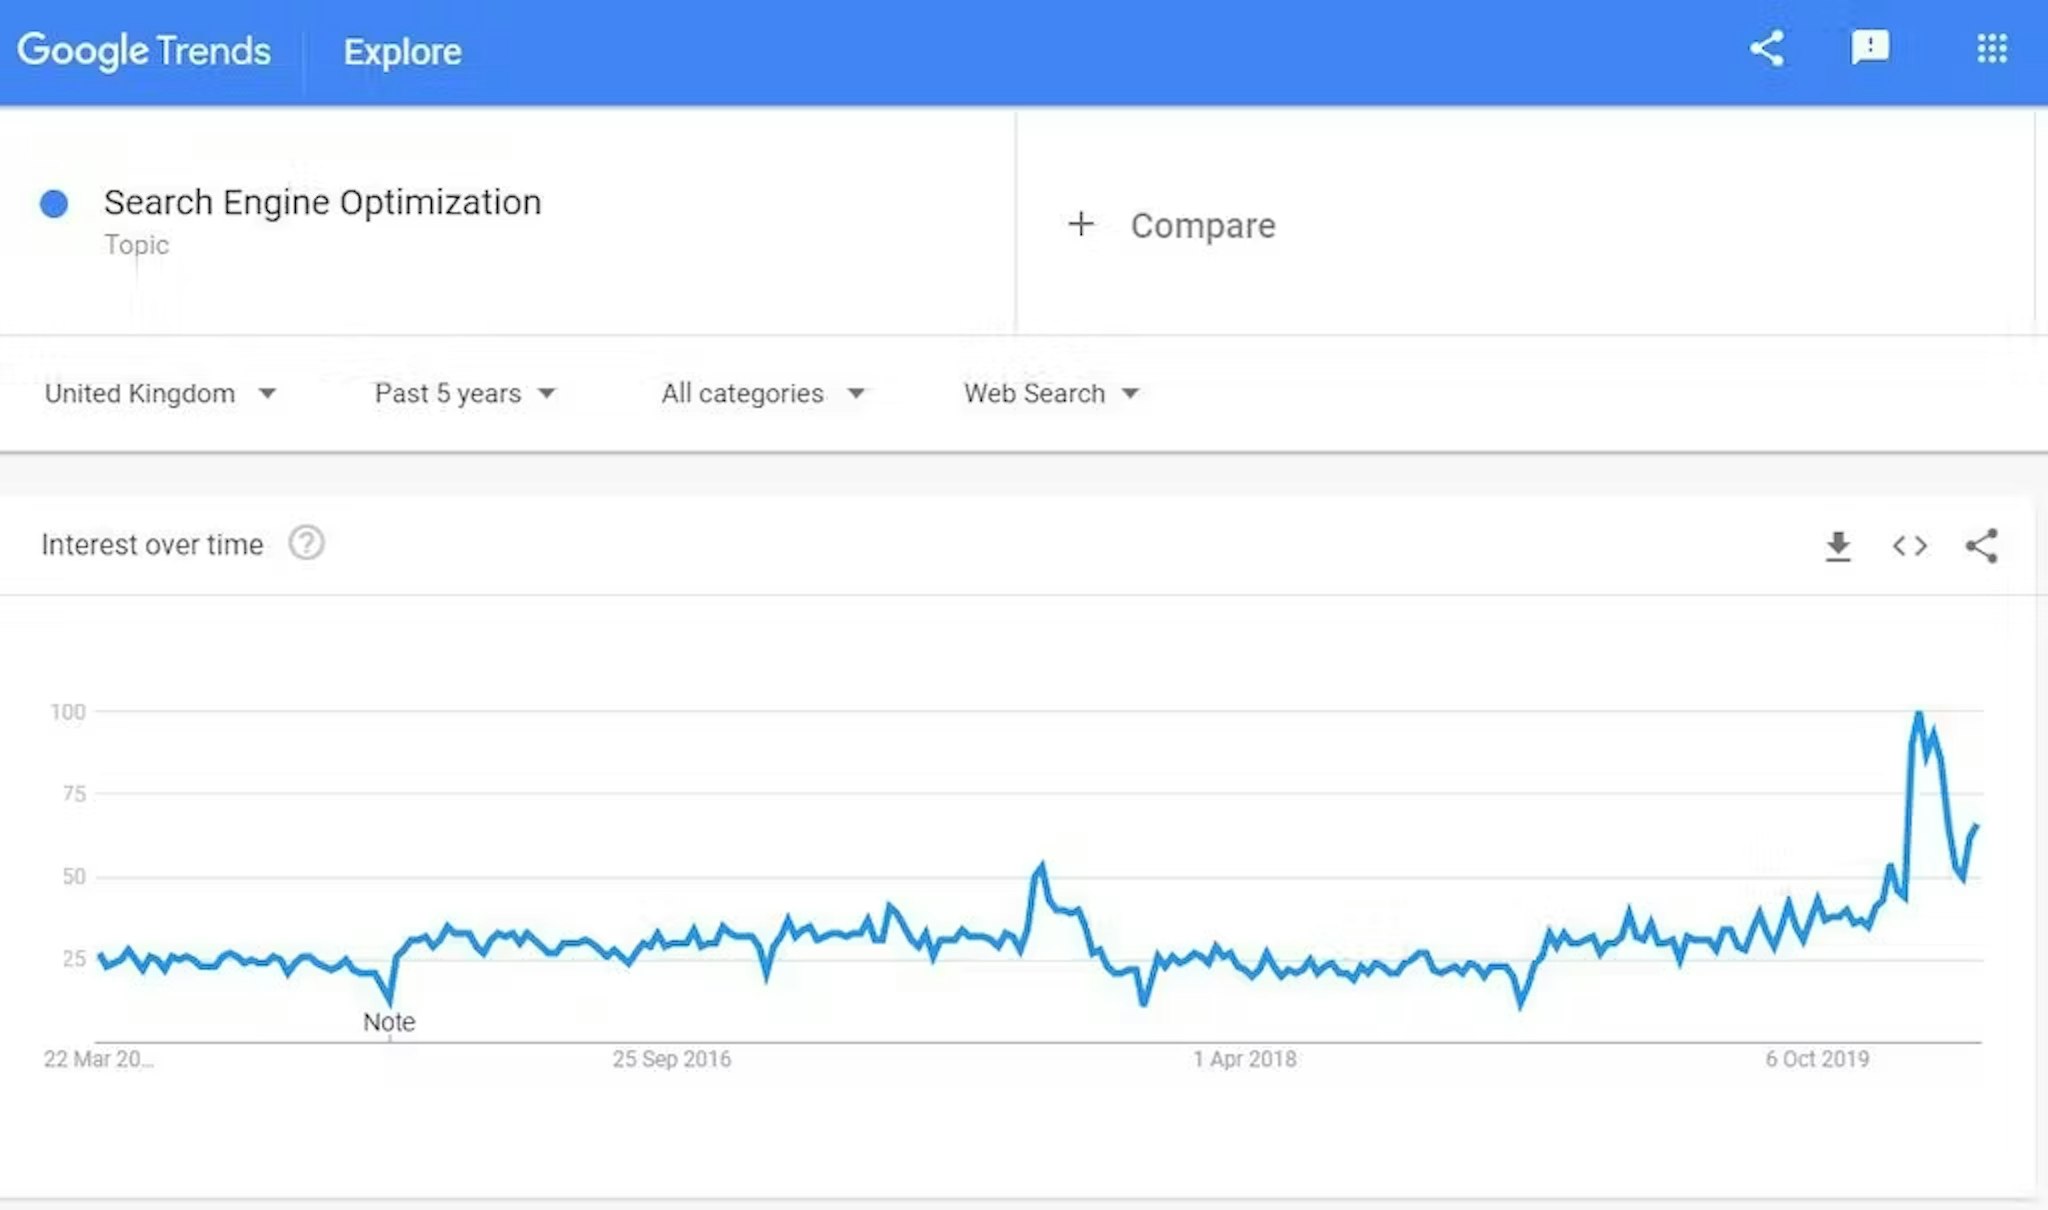
Task: Go to the Explore section
Action: [402, 51]
